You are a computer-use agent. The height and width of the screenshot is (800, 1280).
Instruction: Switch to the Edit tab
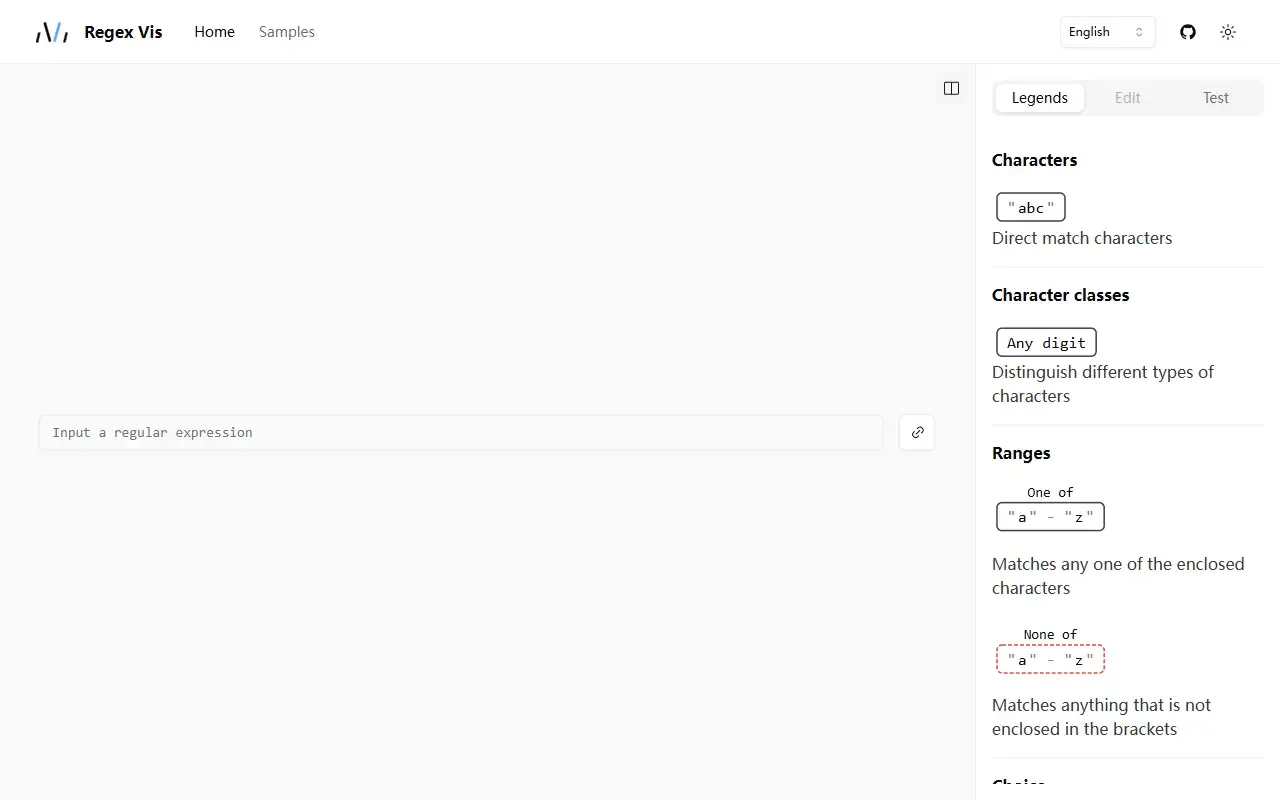tap(1128, 98)
